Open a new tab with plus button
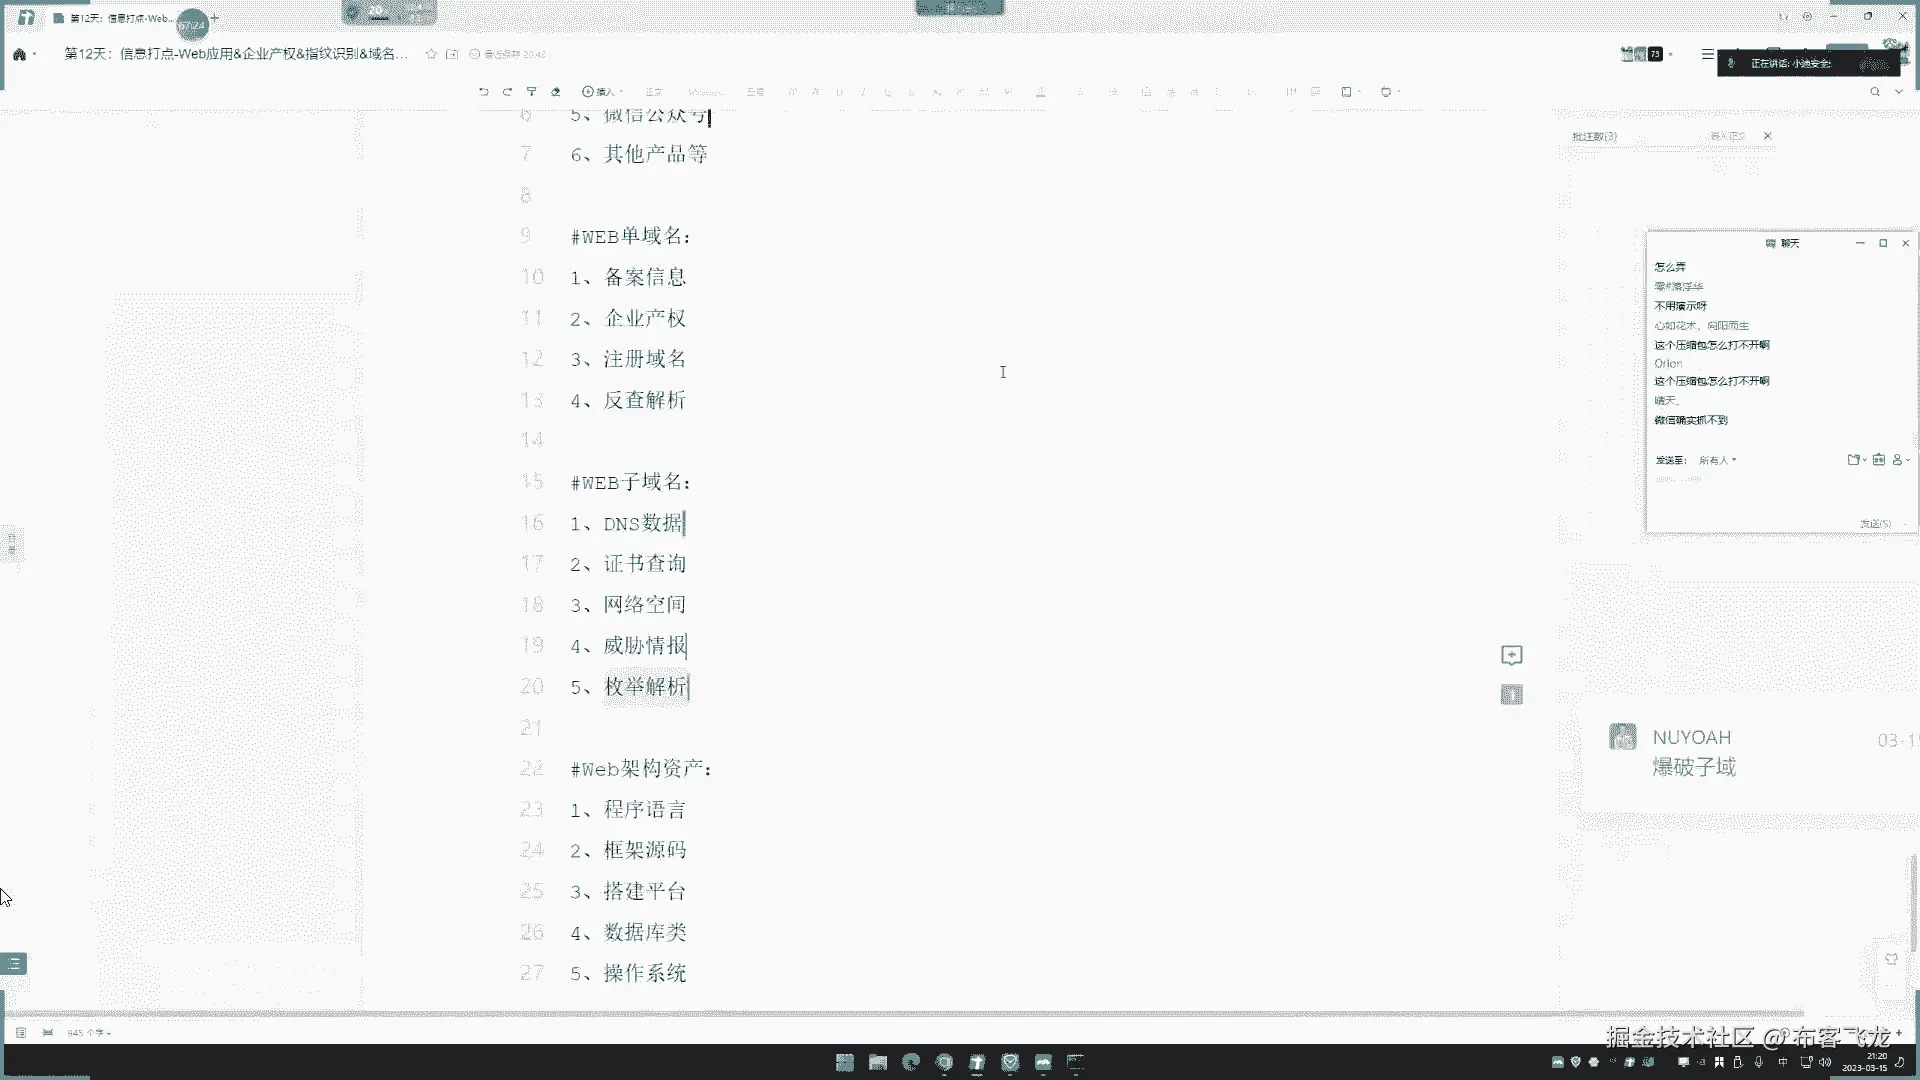This screenshot has width=1920, height=1080. click(x=215, y=18)
